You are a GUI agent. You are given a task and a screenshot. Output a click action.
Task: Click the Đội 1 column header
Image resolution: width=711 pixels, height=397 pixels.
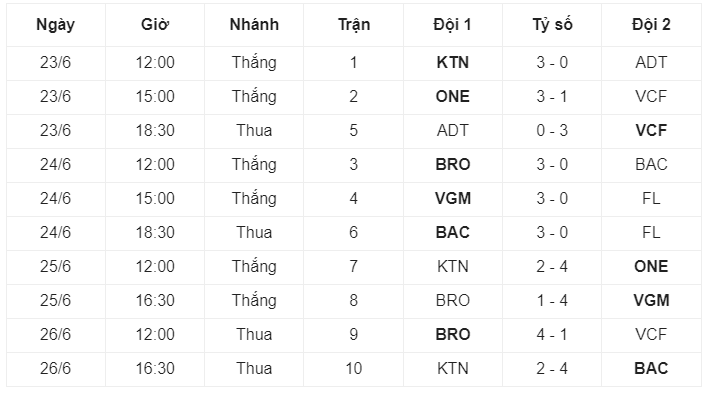point(453,24)
